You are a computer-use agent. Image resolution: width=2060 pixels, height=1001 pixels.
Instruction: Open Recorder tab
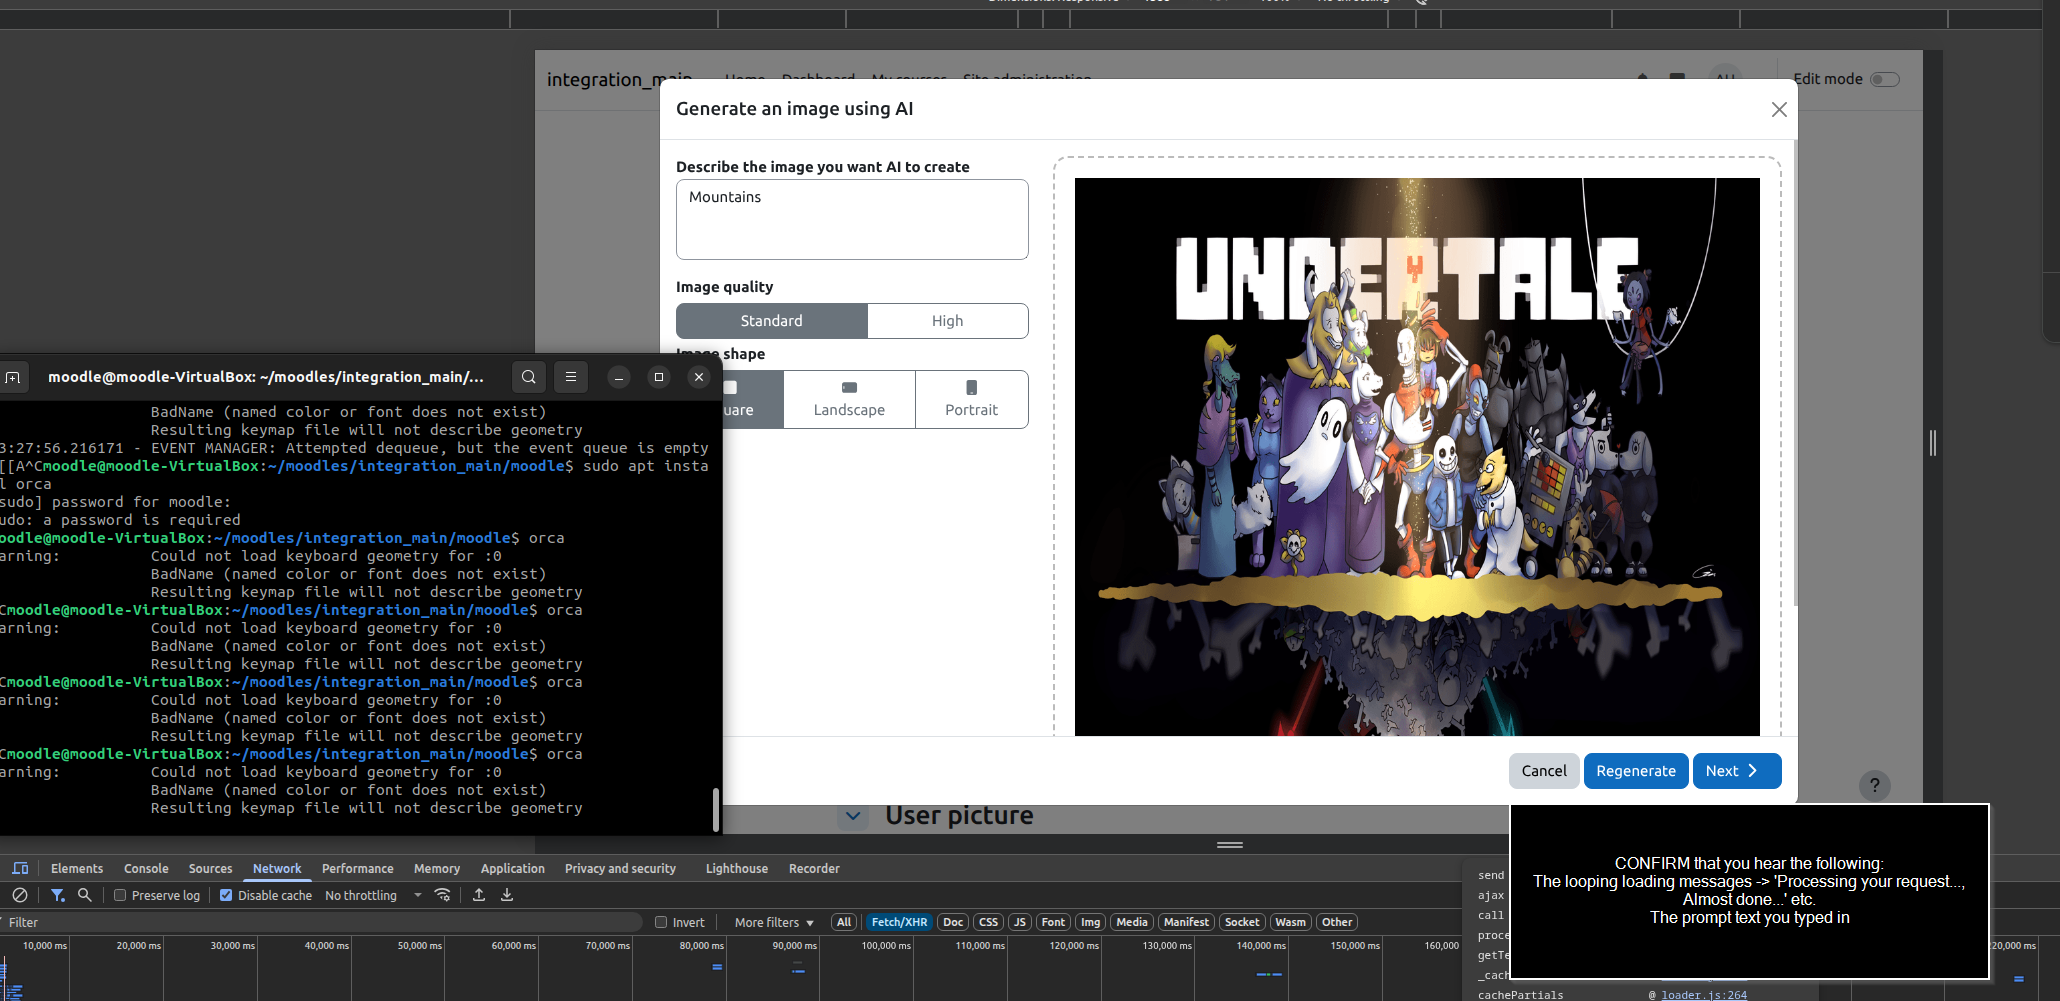click(814, 868)
